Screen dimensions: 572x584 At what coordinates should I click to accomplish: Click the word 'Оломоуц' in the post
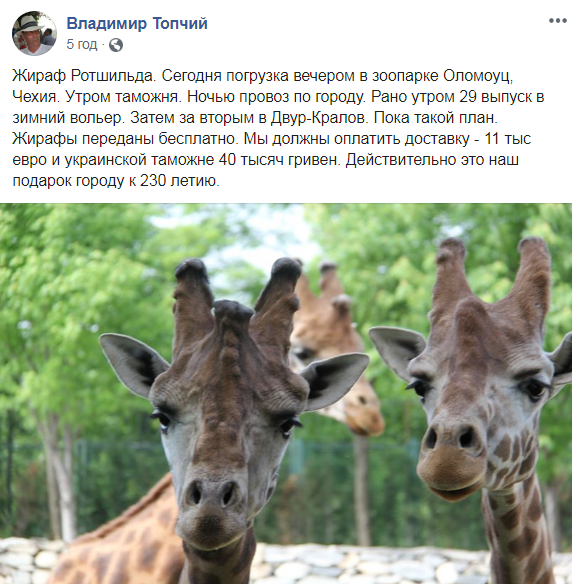[478, 76]
